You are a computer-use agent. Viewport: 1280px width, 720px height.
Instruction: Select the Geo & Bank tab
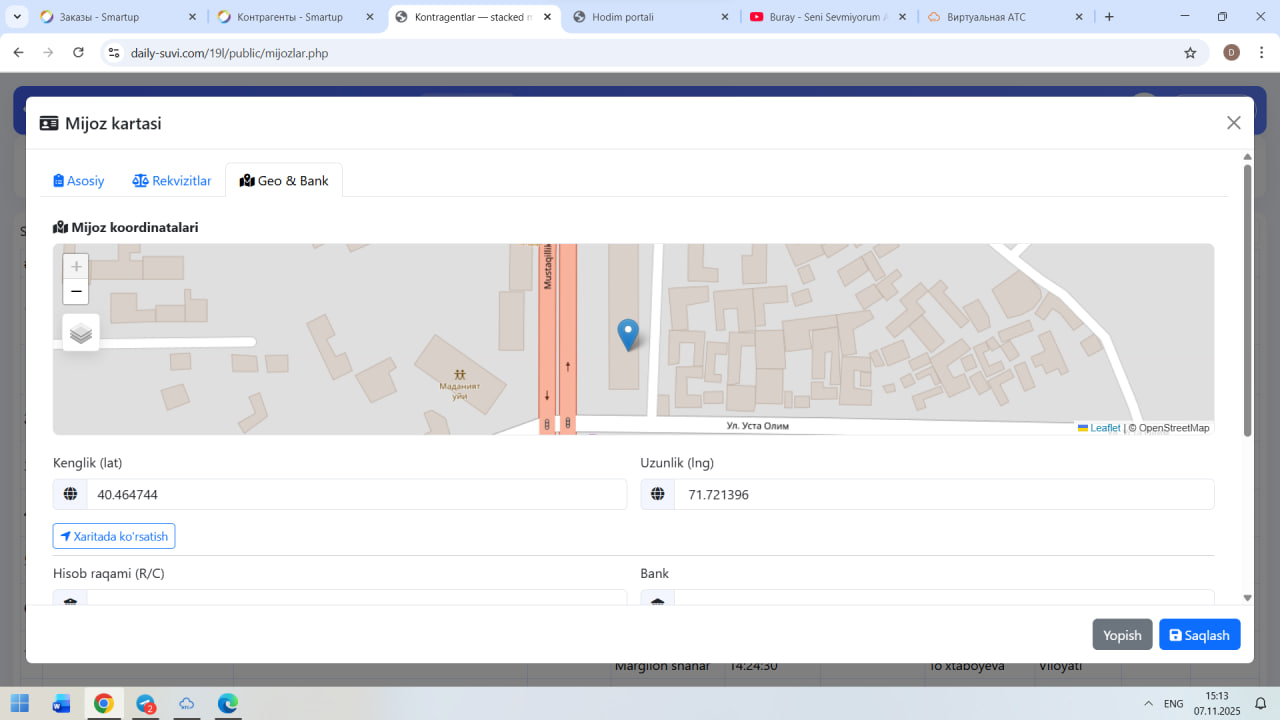(x=284, y=181)
